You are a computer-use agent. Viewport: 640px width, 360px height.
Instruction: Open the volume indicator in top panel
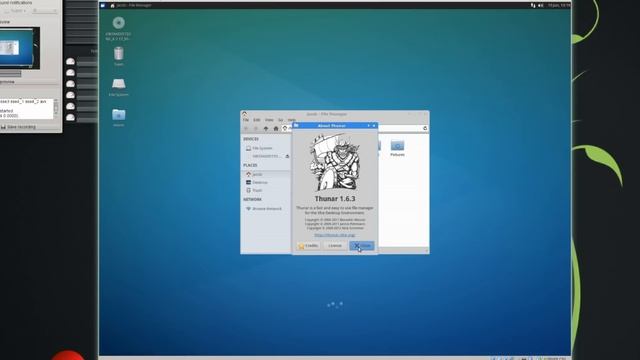[541, 5]
